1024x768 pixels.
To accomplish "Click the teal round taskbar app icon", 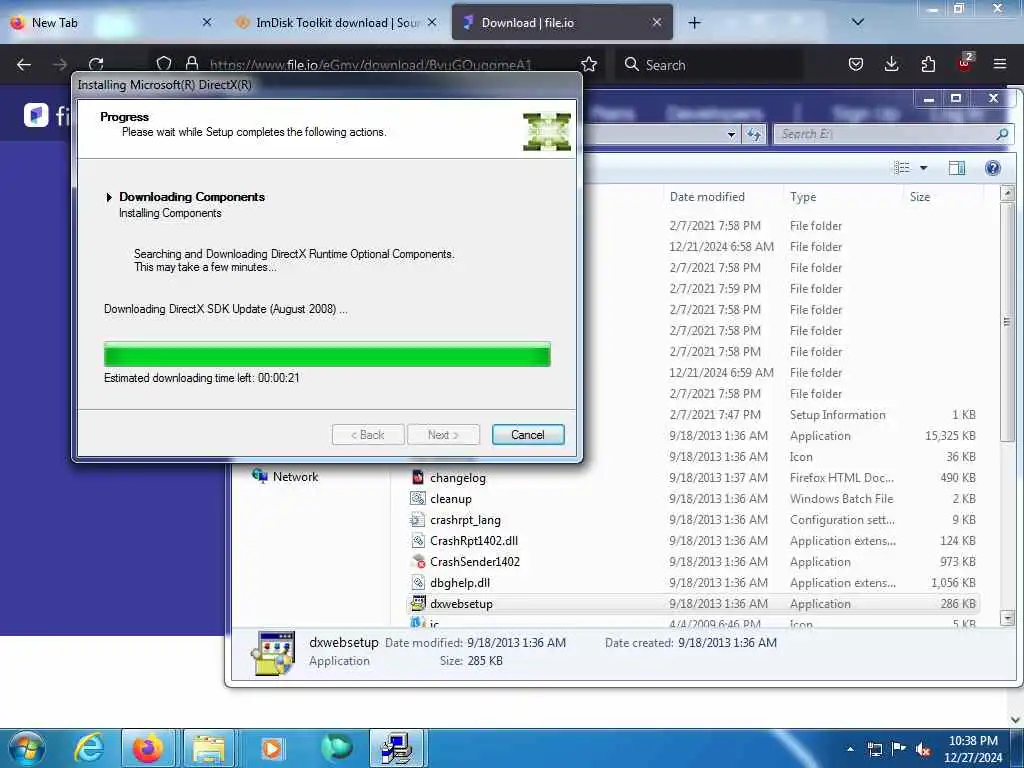I will coord(337,747).
